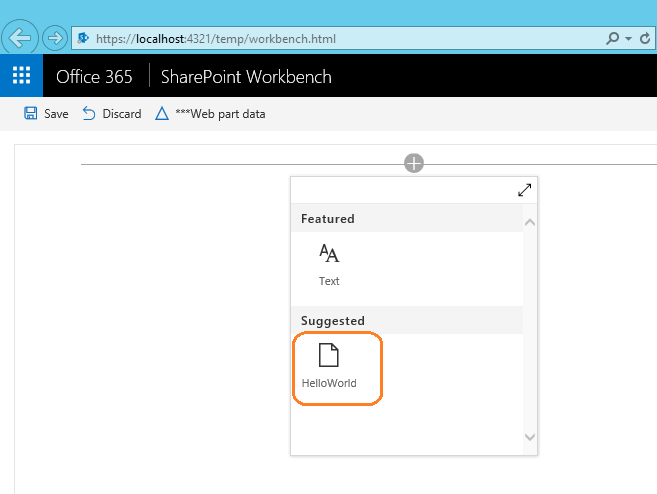Viewport: 657px width, 494px height.
Task: Add the HelloWorld web part
Action: pos(329,366)
